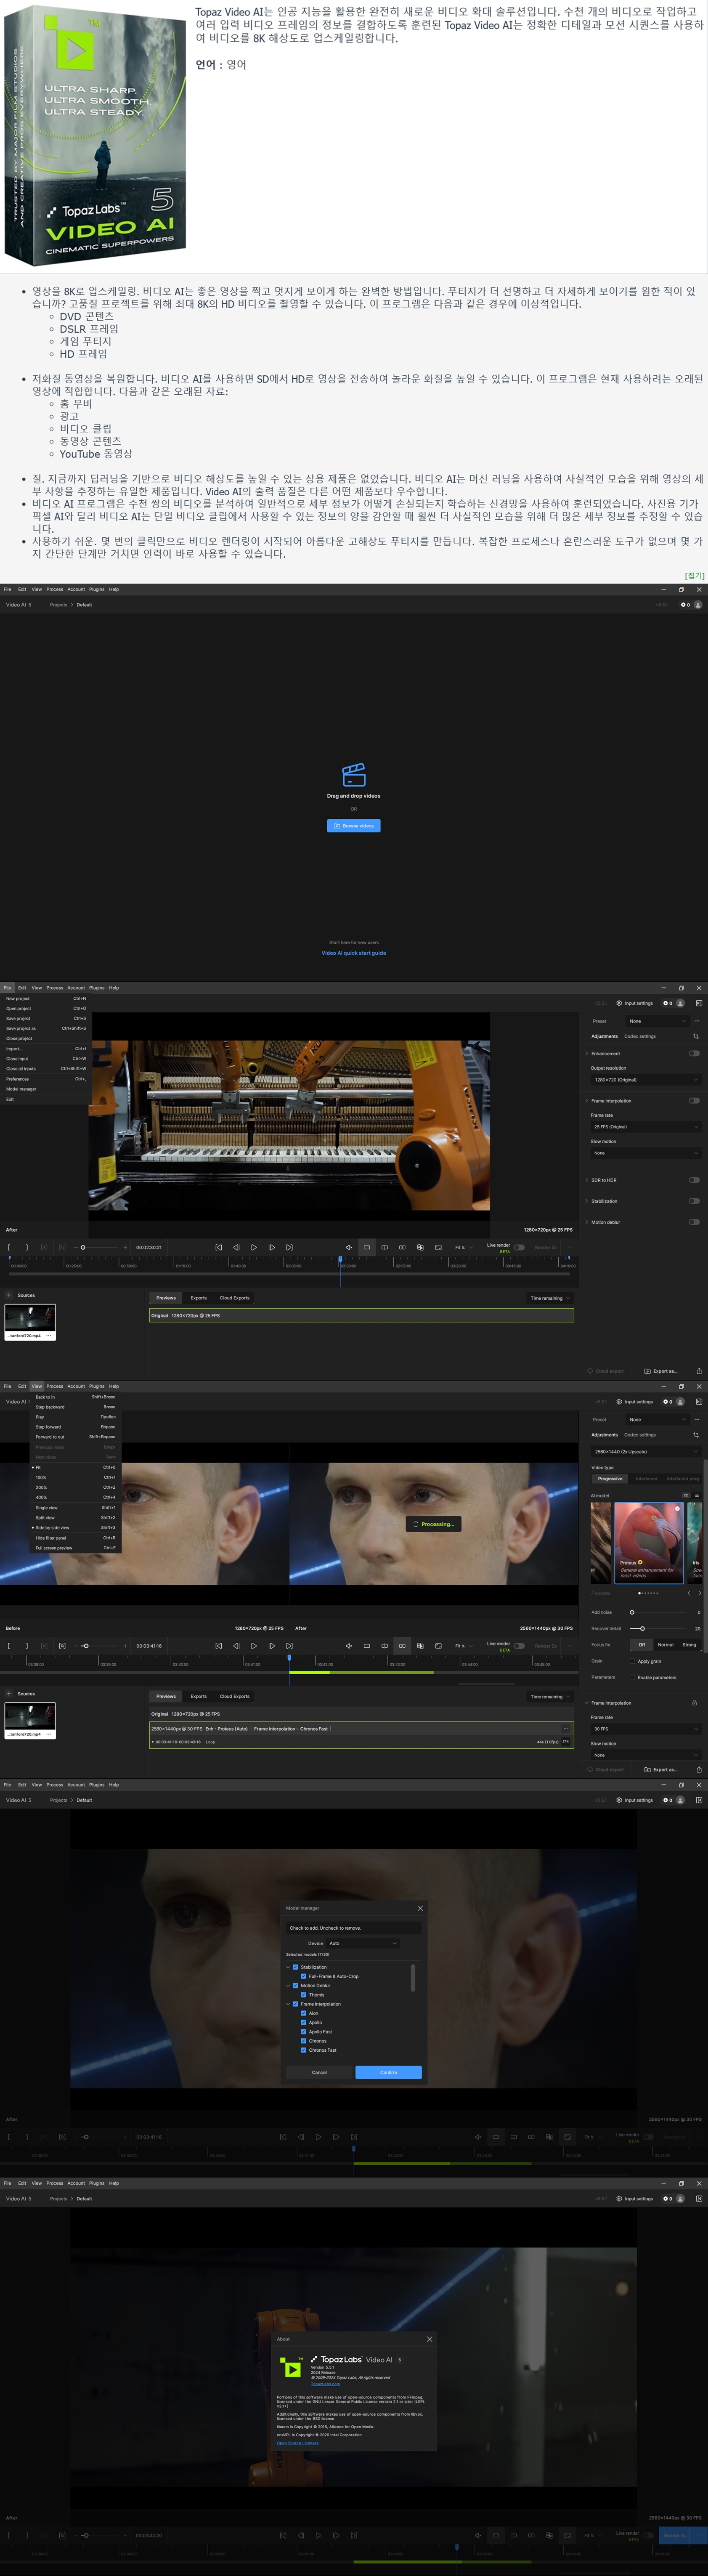Click the [접기] collapse link
This screenshot has height=2576, width=708.
694,575
